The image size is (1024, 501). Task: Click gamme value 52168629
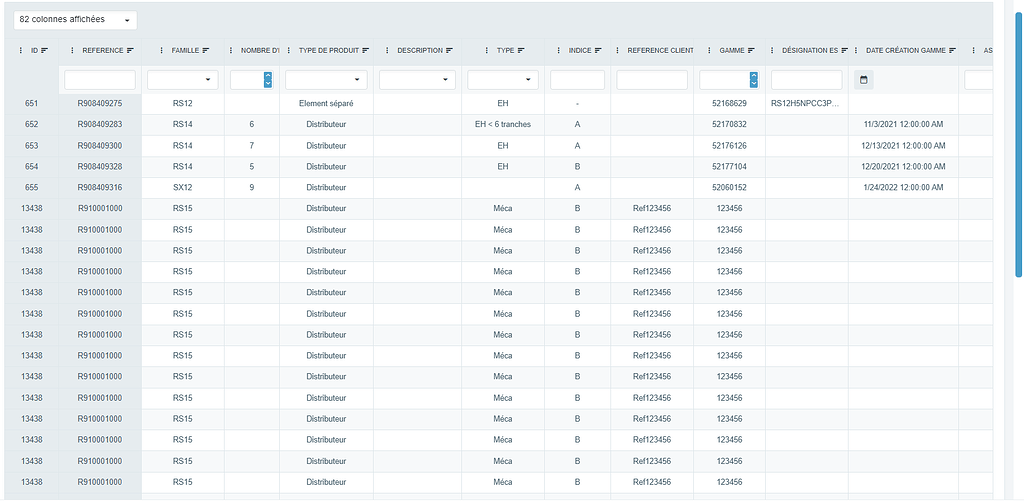point(729,103)
